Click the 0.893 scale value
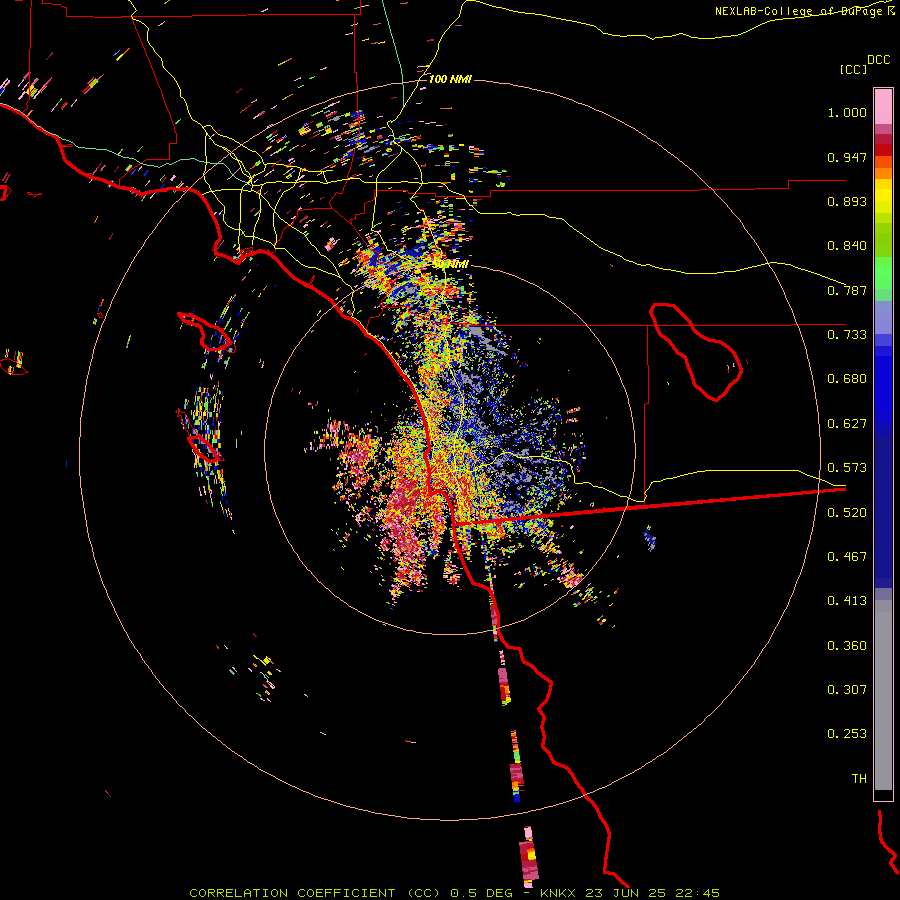 pyautogui.click(x=847, y=201)
